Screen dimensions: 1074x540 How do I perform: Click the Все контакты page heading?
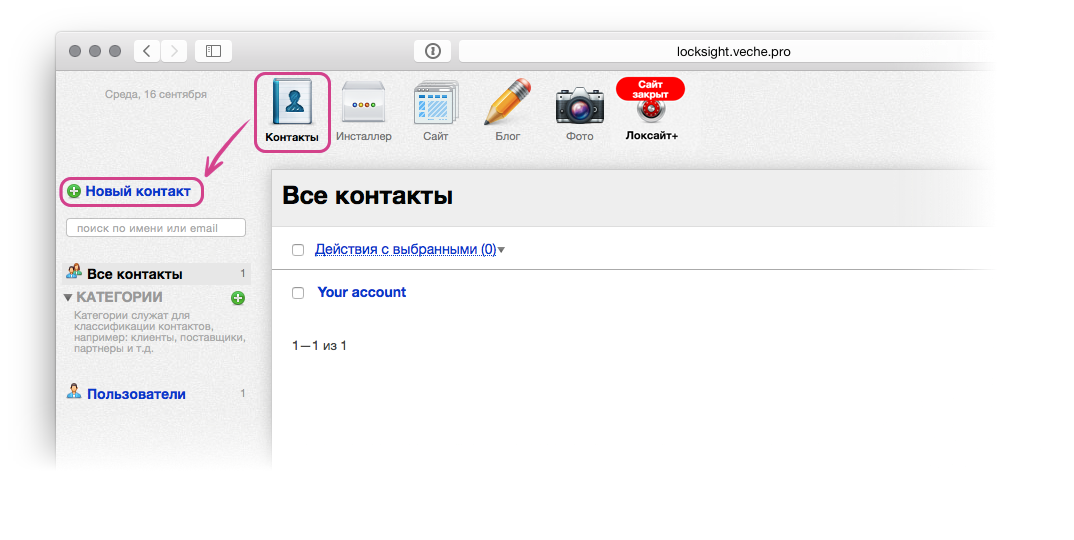coord(368,196)
